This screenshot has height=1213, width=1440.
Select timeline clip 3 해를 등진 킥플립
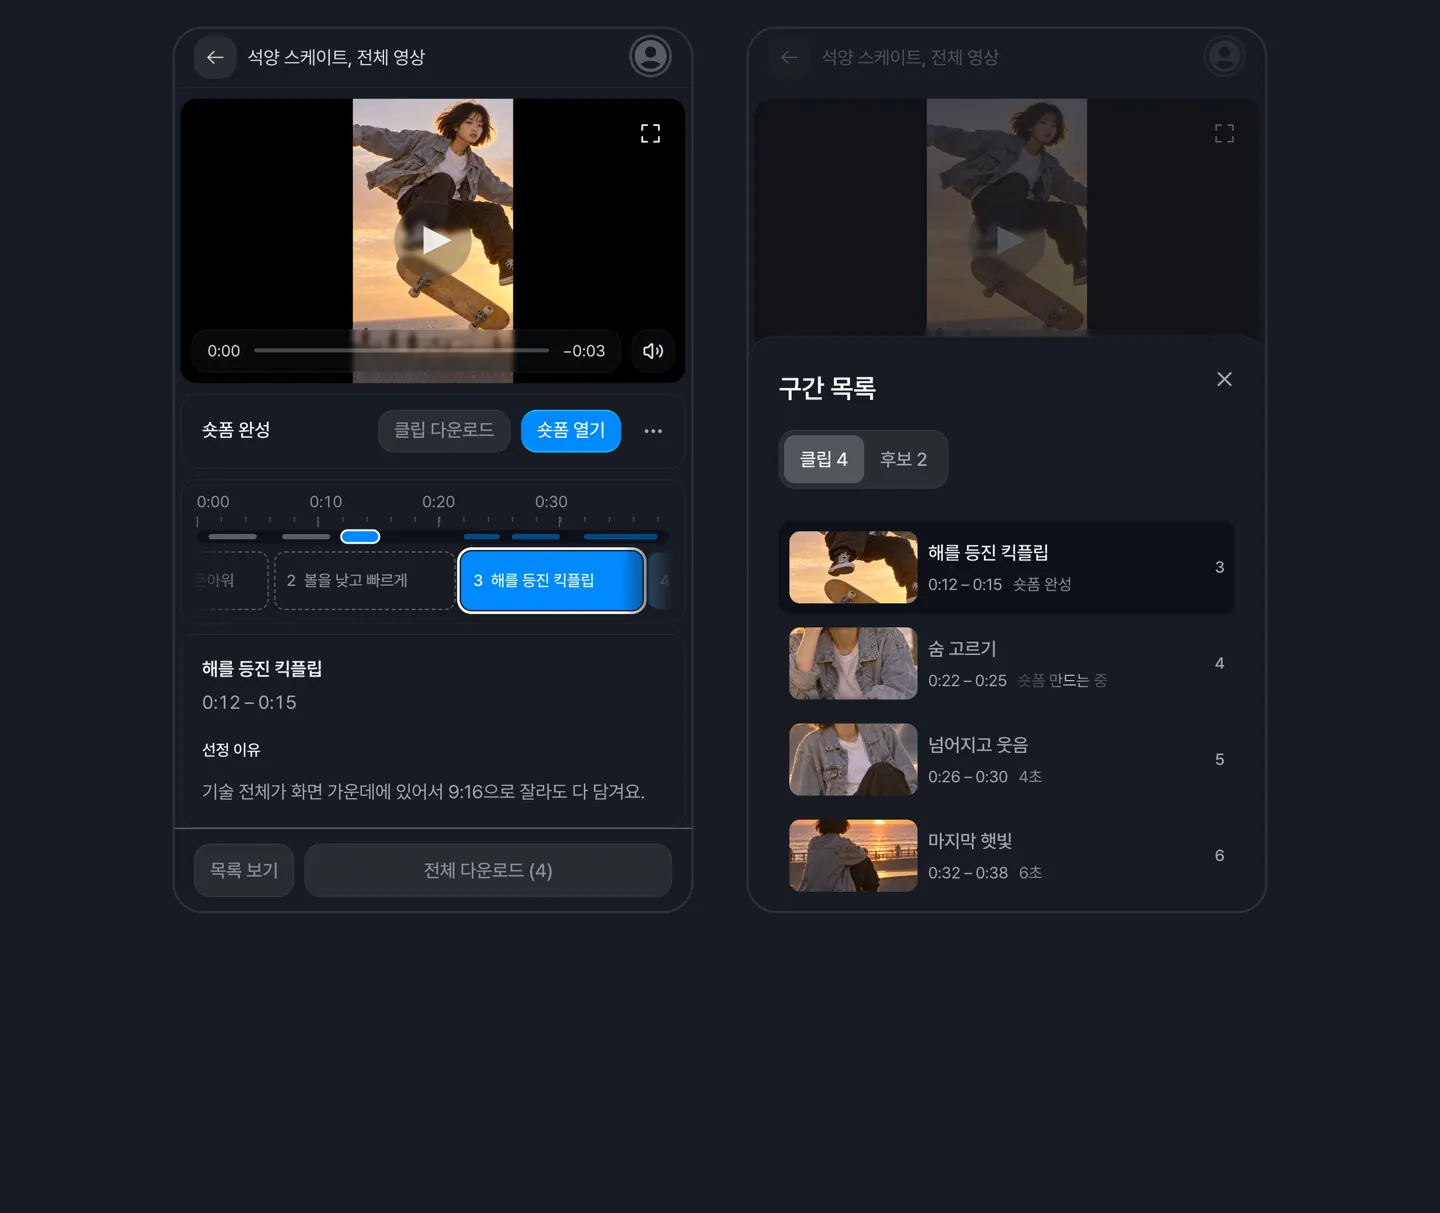552,580
